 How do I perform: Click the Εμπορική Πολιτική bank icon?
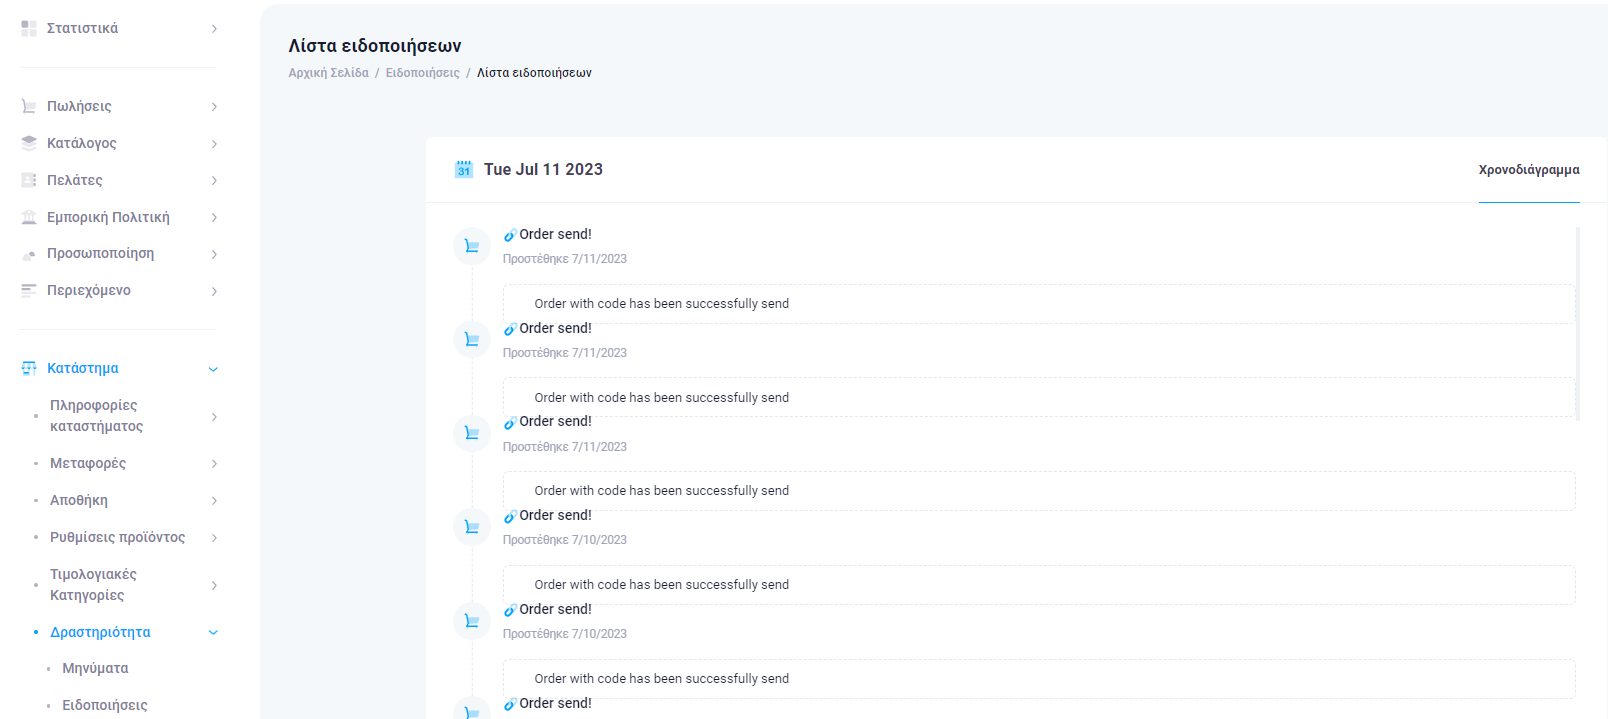click(29, 217)
